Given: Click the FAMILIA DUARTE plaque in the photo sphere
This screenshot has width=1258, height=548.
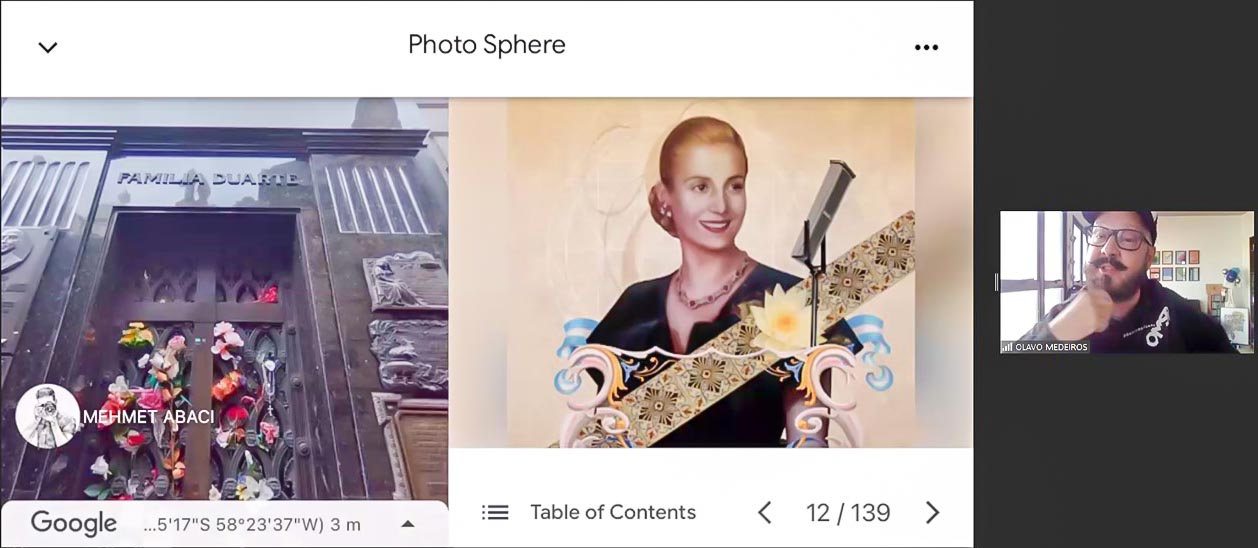Looking at the screenshot, I should tap(207, 179).
